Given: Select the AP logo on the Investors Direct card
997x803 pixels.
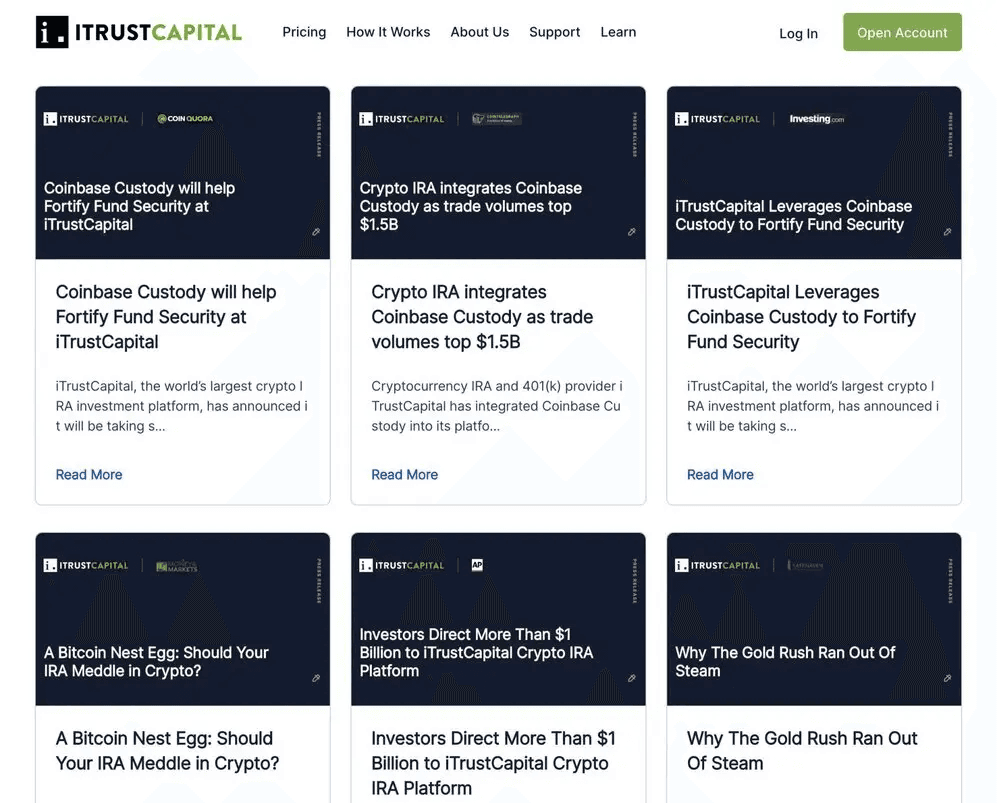Looking at the screenshot, I should pyautogui.click(x=477, y=564).
